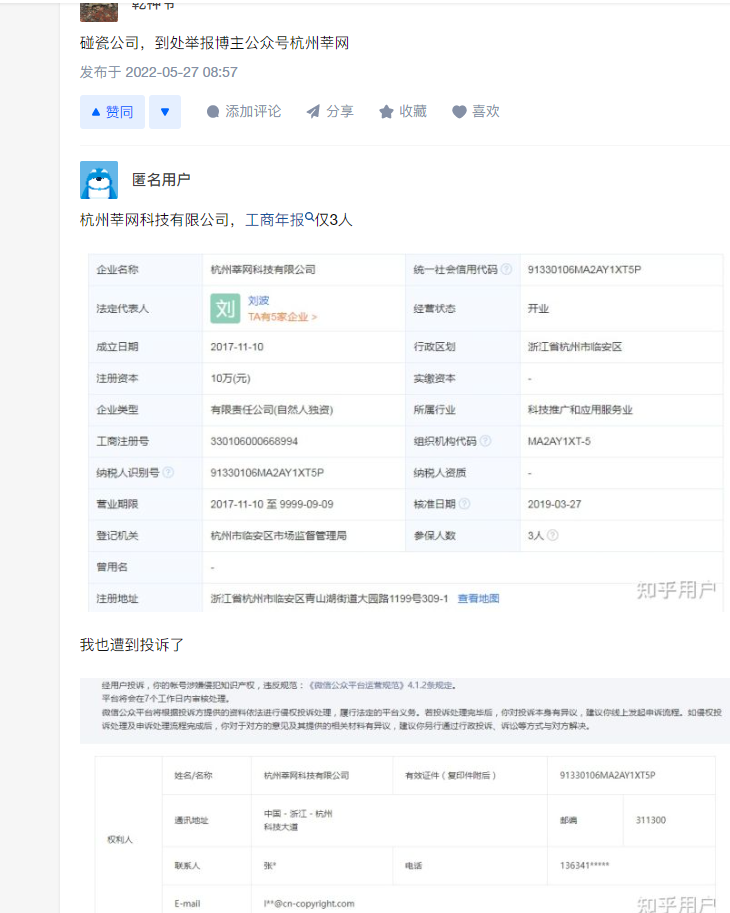
Task: Click publish date 发布于 2022-05-27 08:57
Action: pos(159,72)
